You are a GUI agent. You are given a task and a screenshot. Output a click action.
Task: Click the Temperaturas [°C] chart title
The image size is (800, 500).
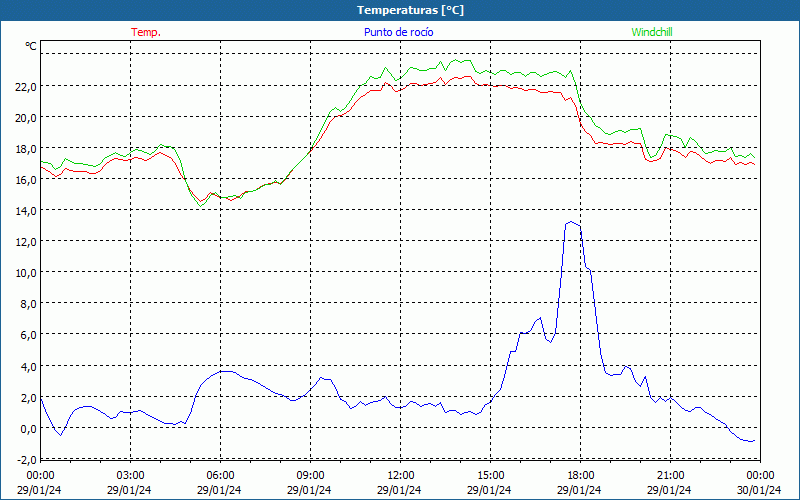[410, 10]
